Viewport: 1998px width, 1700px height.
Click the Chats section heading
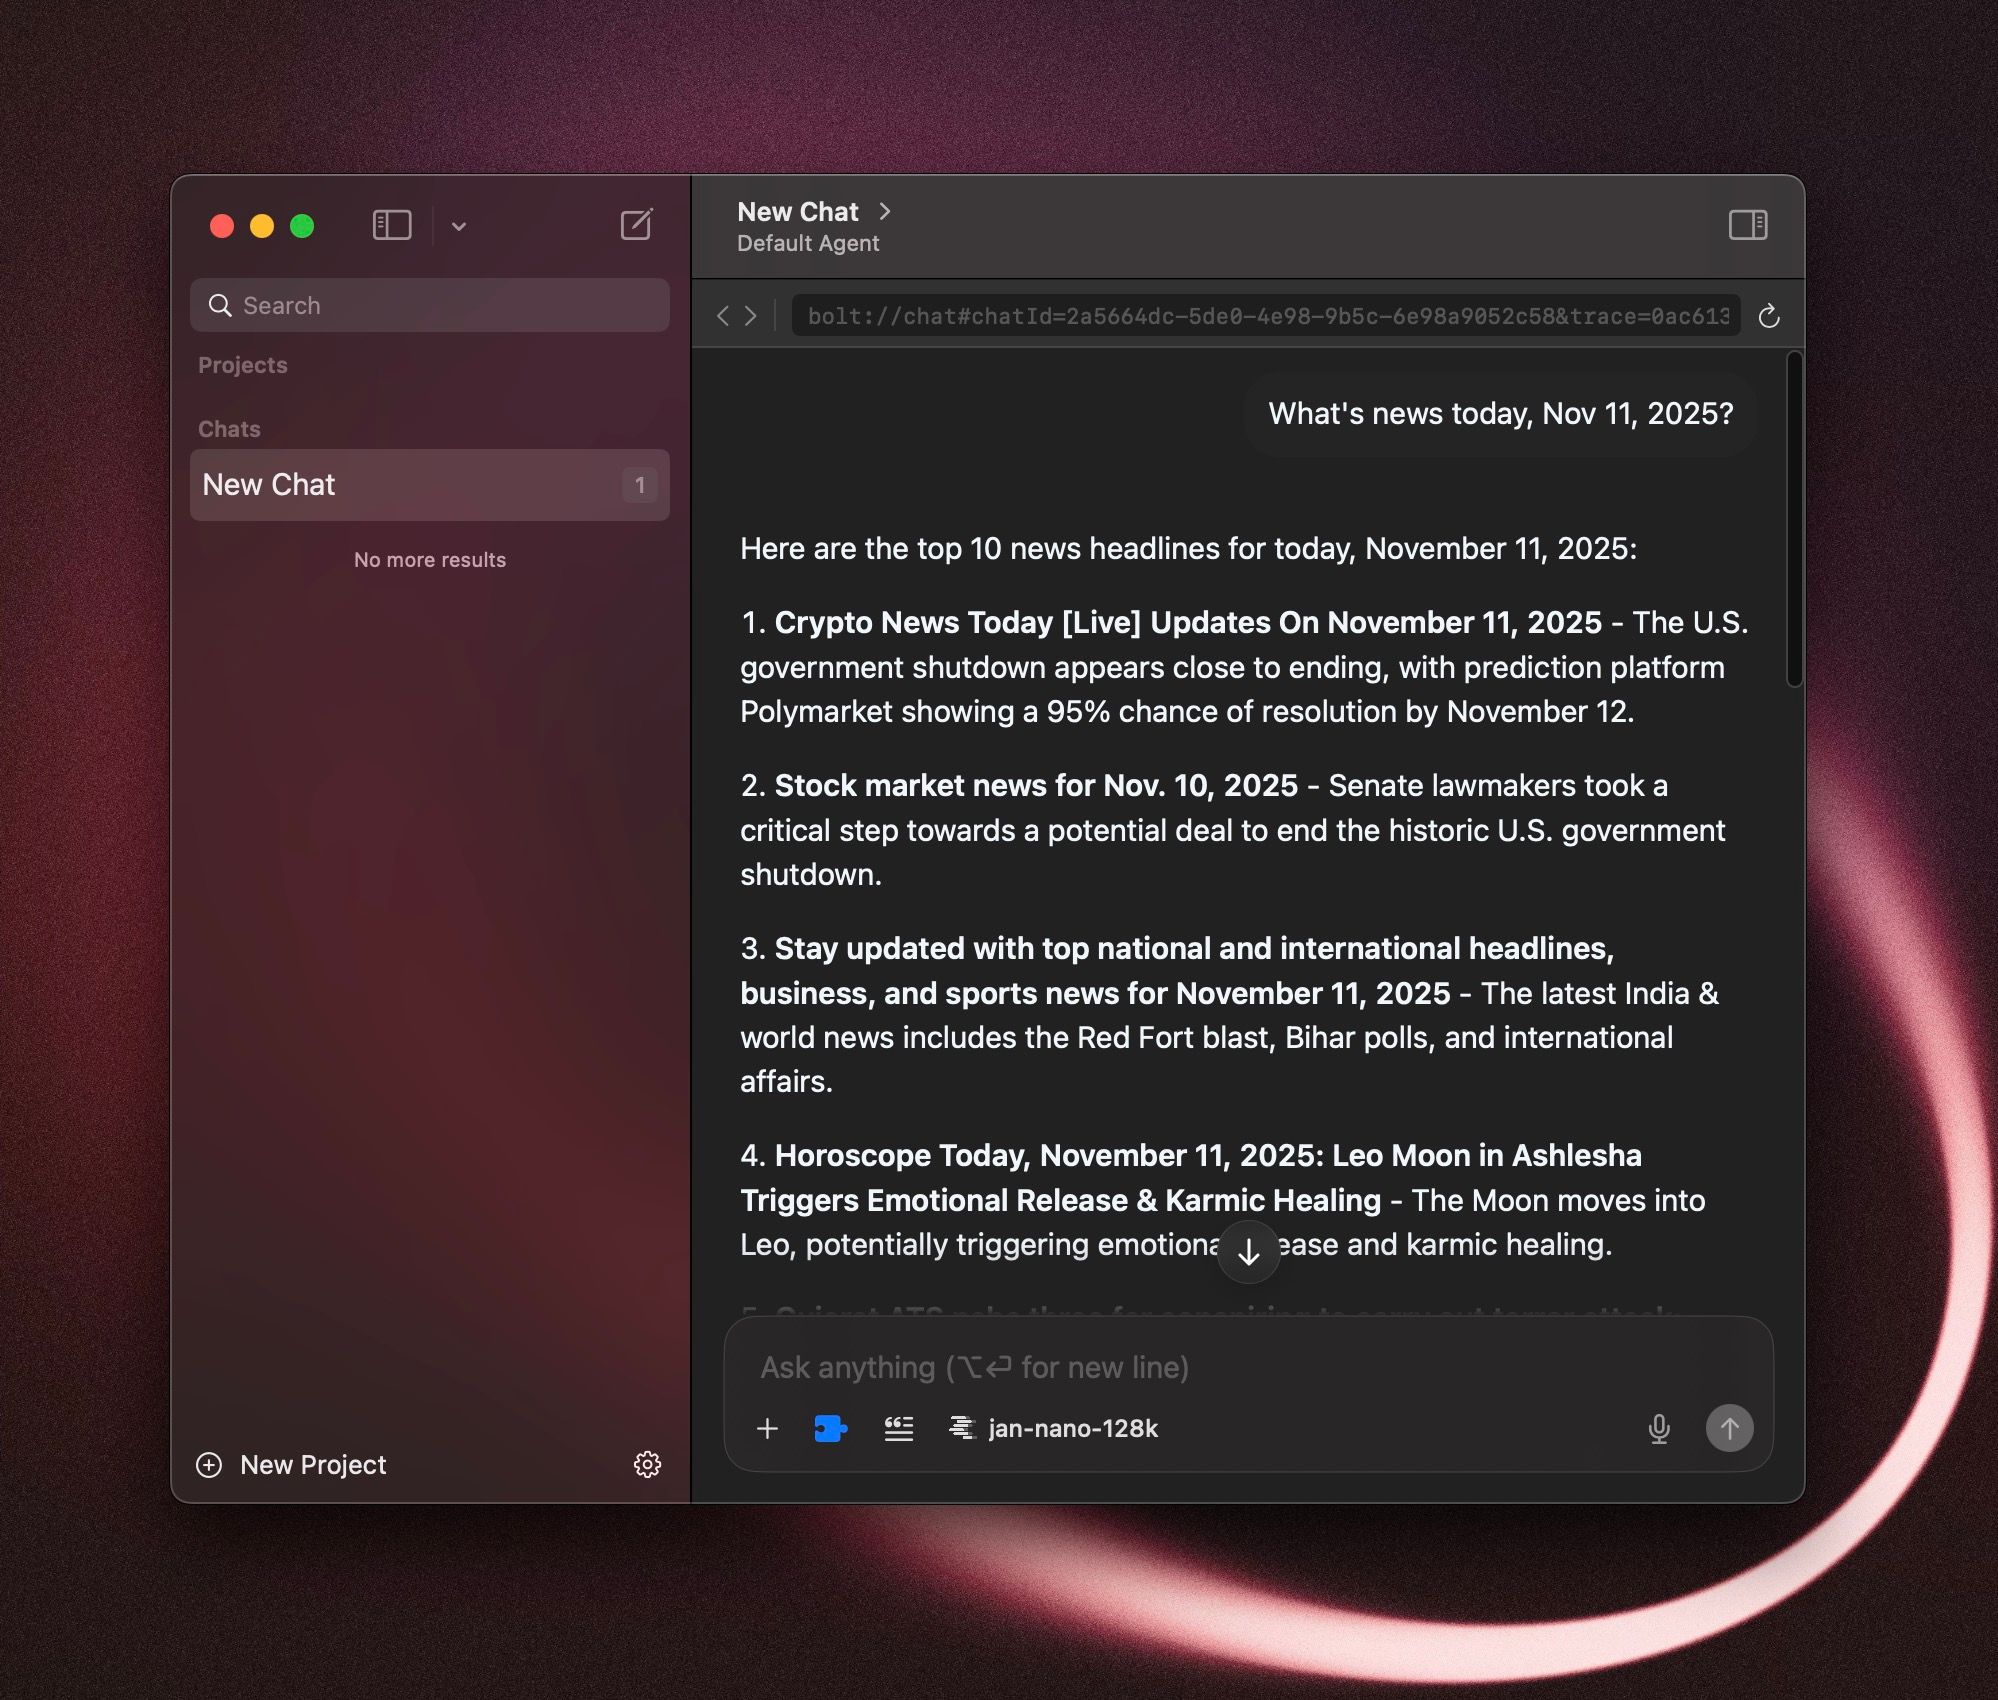(229, 429)
